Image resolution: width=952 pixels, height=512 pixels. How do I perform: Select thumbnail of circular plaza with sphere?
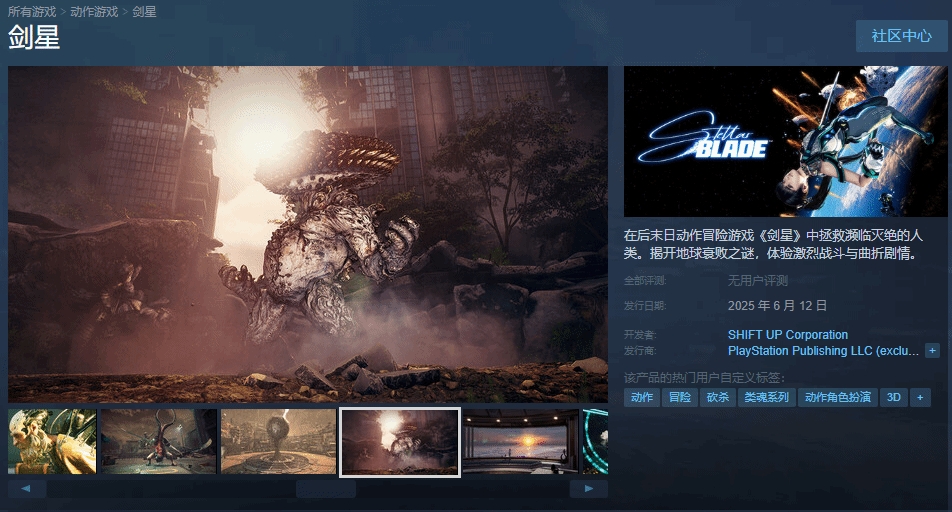[279, 442]
